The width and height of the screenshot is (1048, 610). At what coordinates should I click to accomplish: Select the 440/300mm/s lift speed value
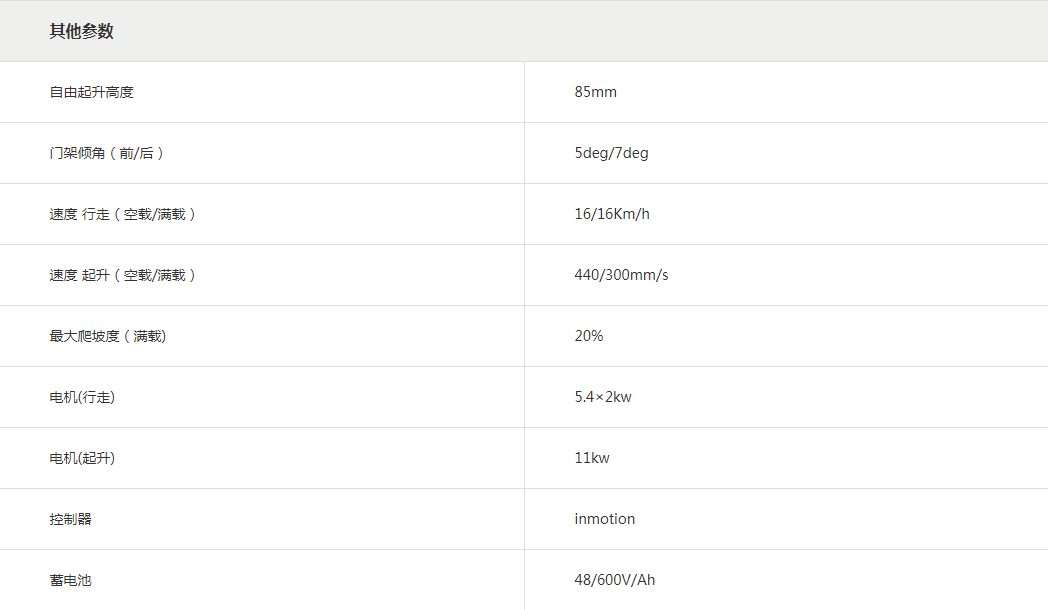[621, 275]
